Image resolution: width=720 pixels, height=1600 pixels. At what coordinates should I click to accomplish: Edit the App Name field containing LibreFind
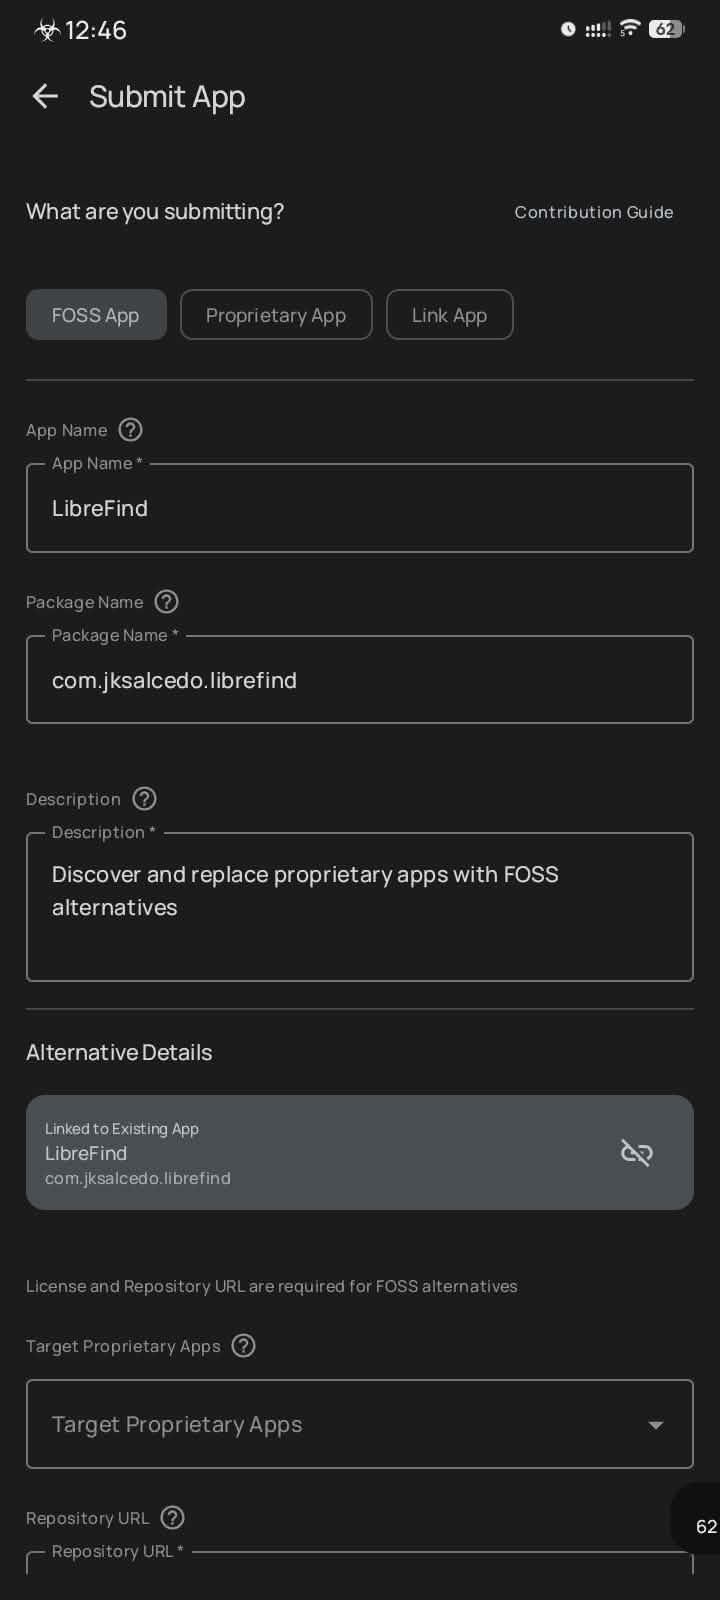(x=359, y=508)
